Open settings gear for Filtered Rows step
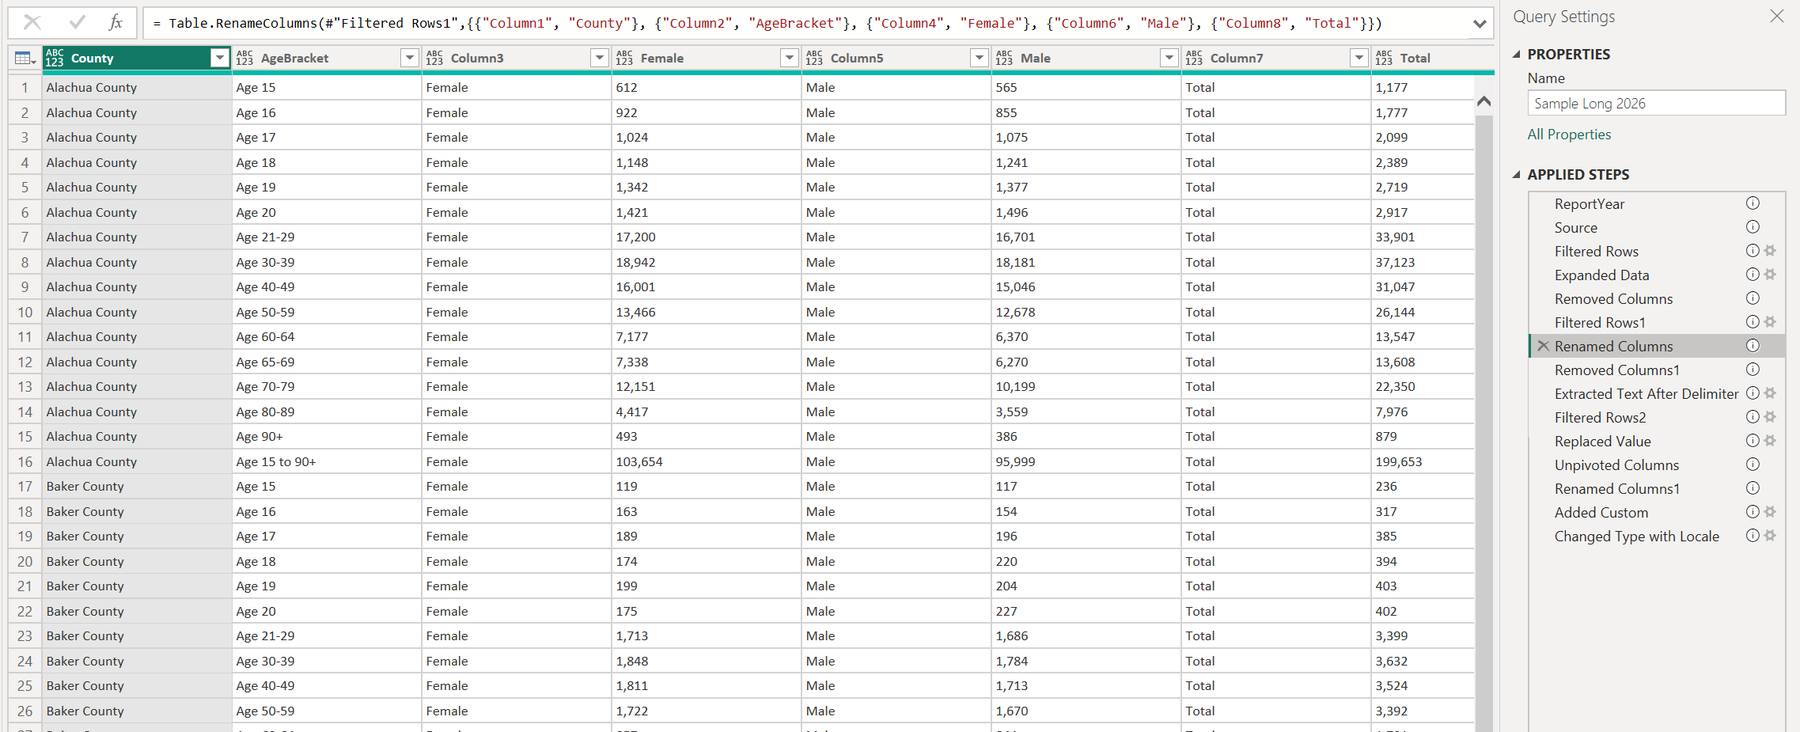The height and width of the screenshot is (732, 1800). 1770,251
